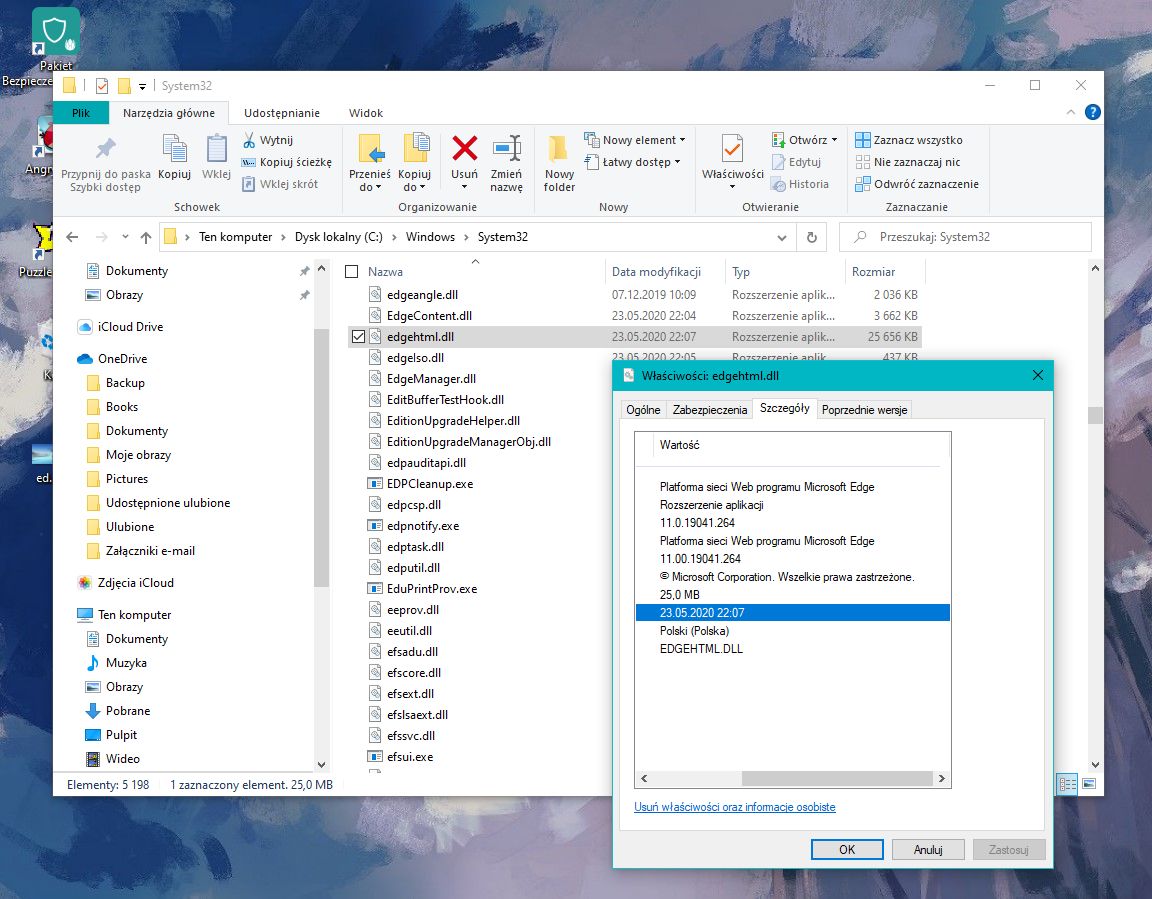Click the Pin to Quick access icon

click(106, 149)
